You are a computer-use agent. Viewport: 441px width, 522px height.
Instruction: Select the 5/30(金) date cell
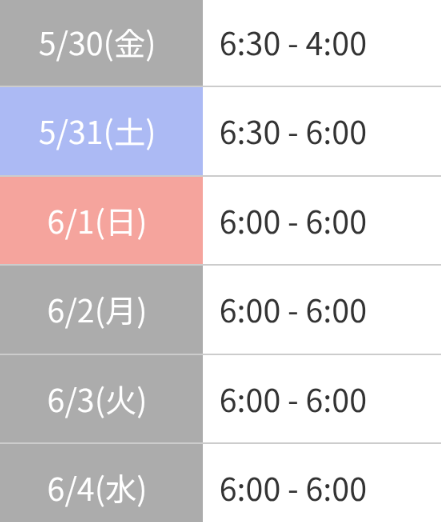(101, 43)
